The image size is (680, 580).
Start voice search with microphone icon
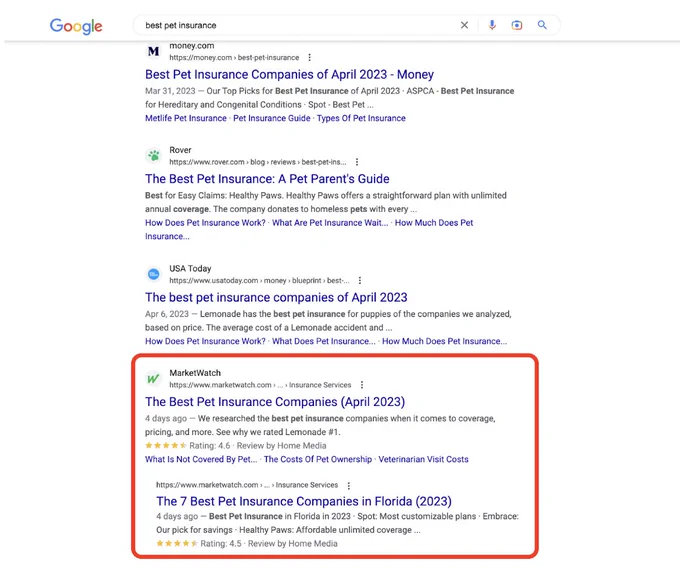(492, 25)
